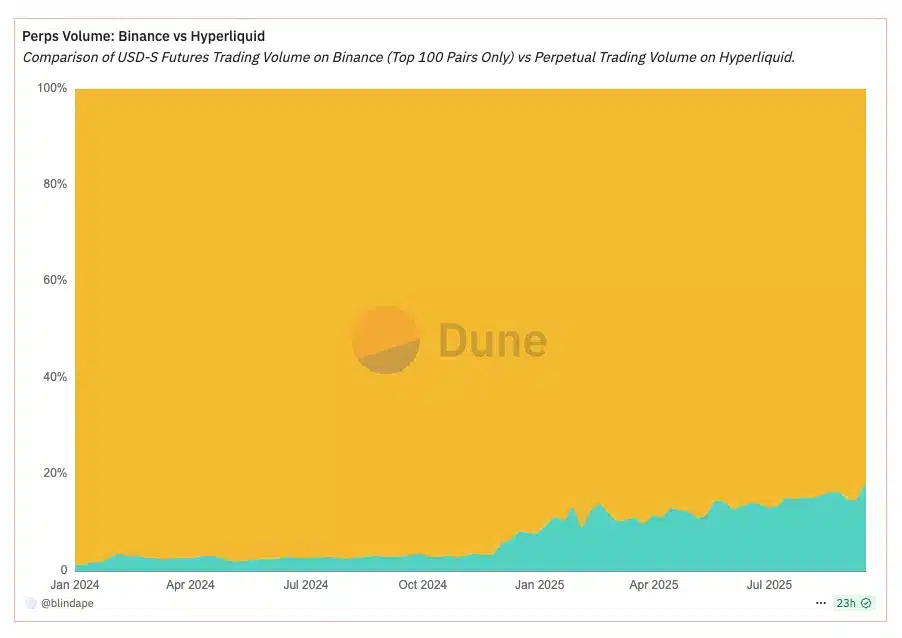The width and height of the screenshot is (902, 638).
Task: Open the three-dot options menu
Action: [x=821, y=603]
